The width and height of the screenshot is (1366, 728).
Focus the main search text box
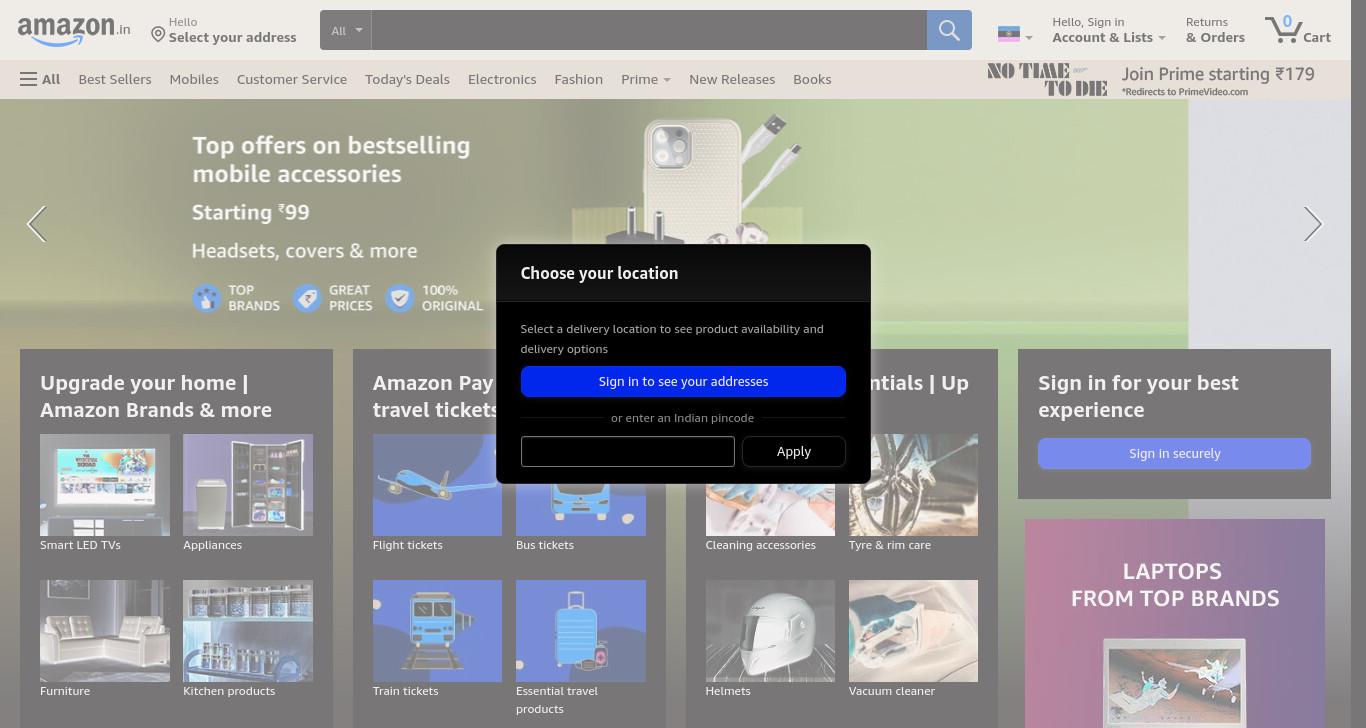[x=649, y=30]
